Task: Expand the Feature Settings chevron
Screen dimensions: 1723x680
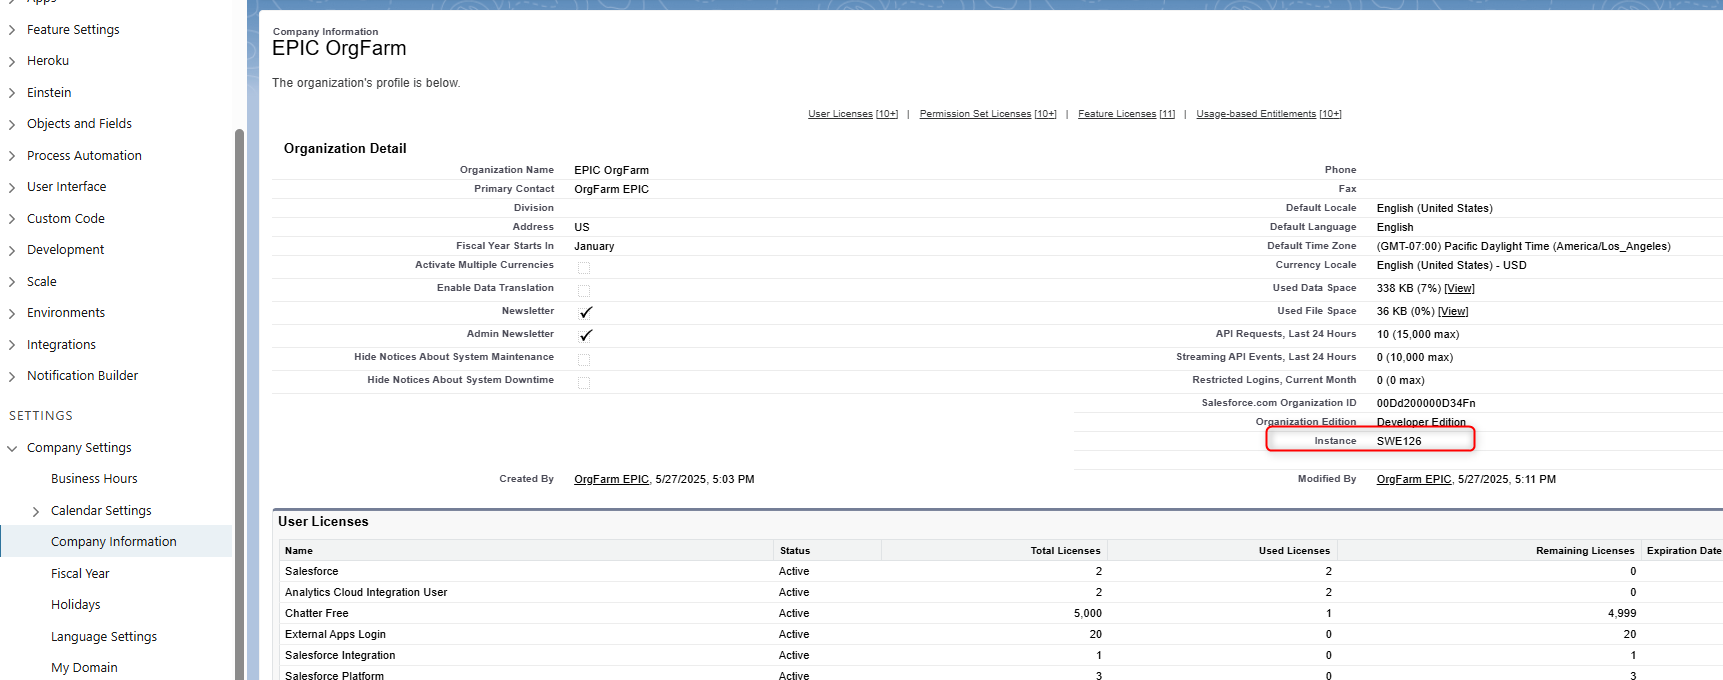Action: 12,30
